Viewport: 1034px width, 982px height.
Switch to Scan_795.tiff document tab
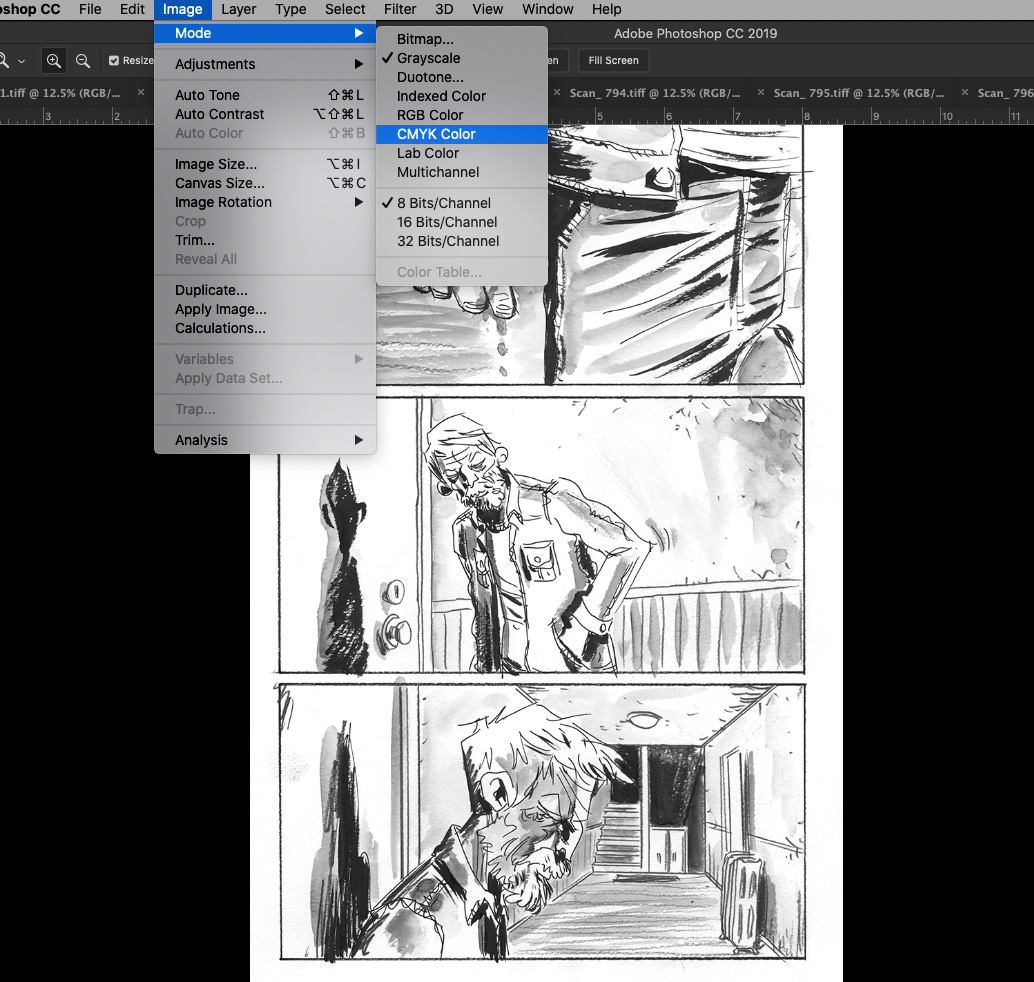coord(859,93)
